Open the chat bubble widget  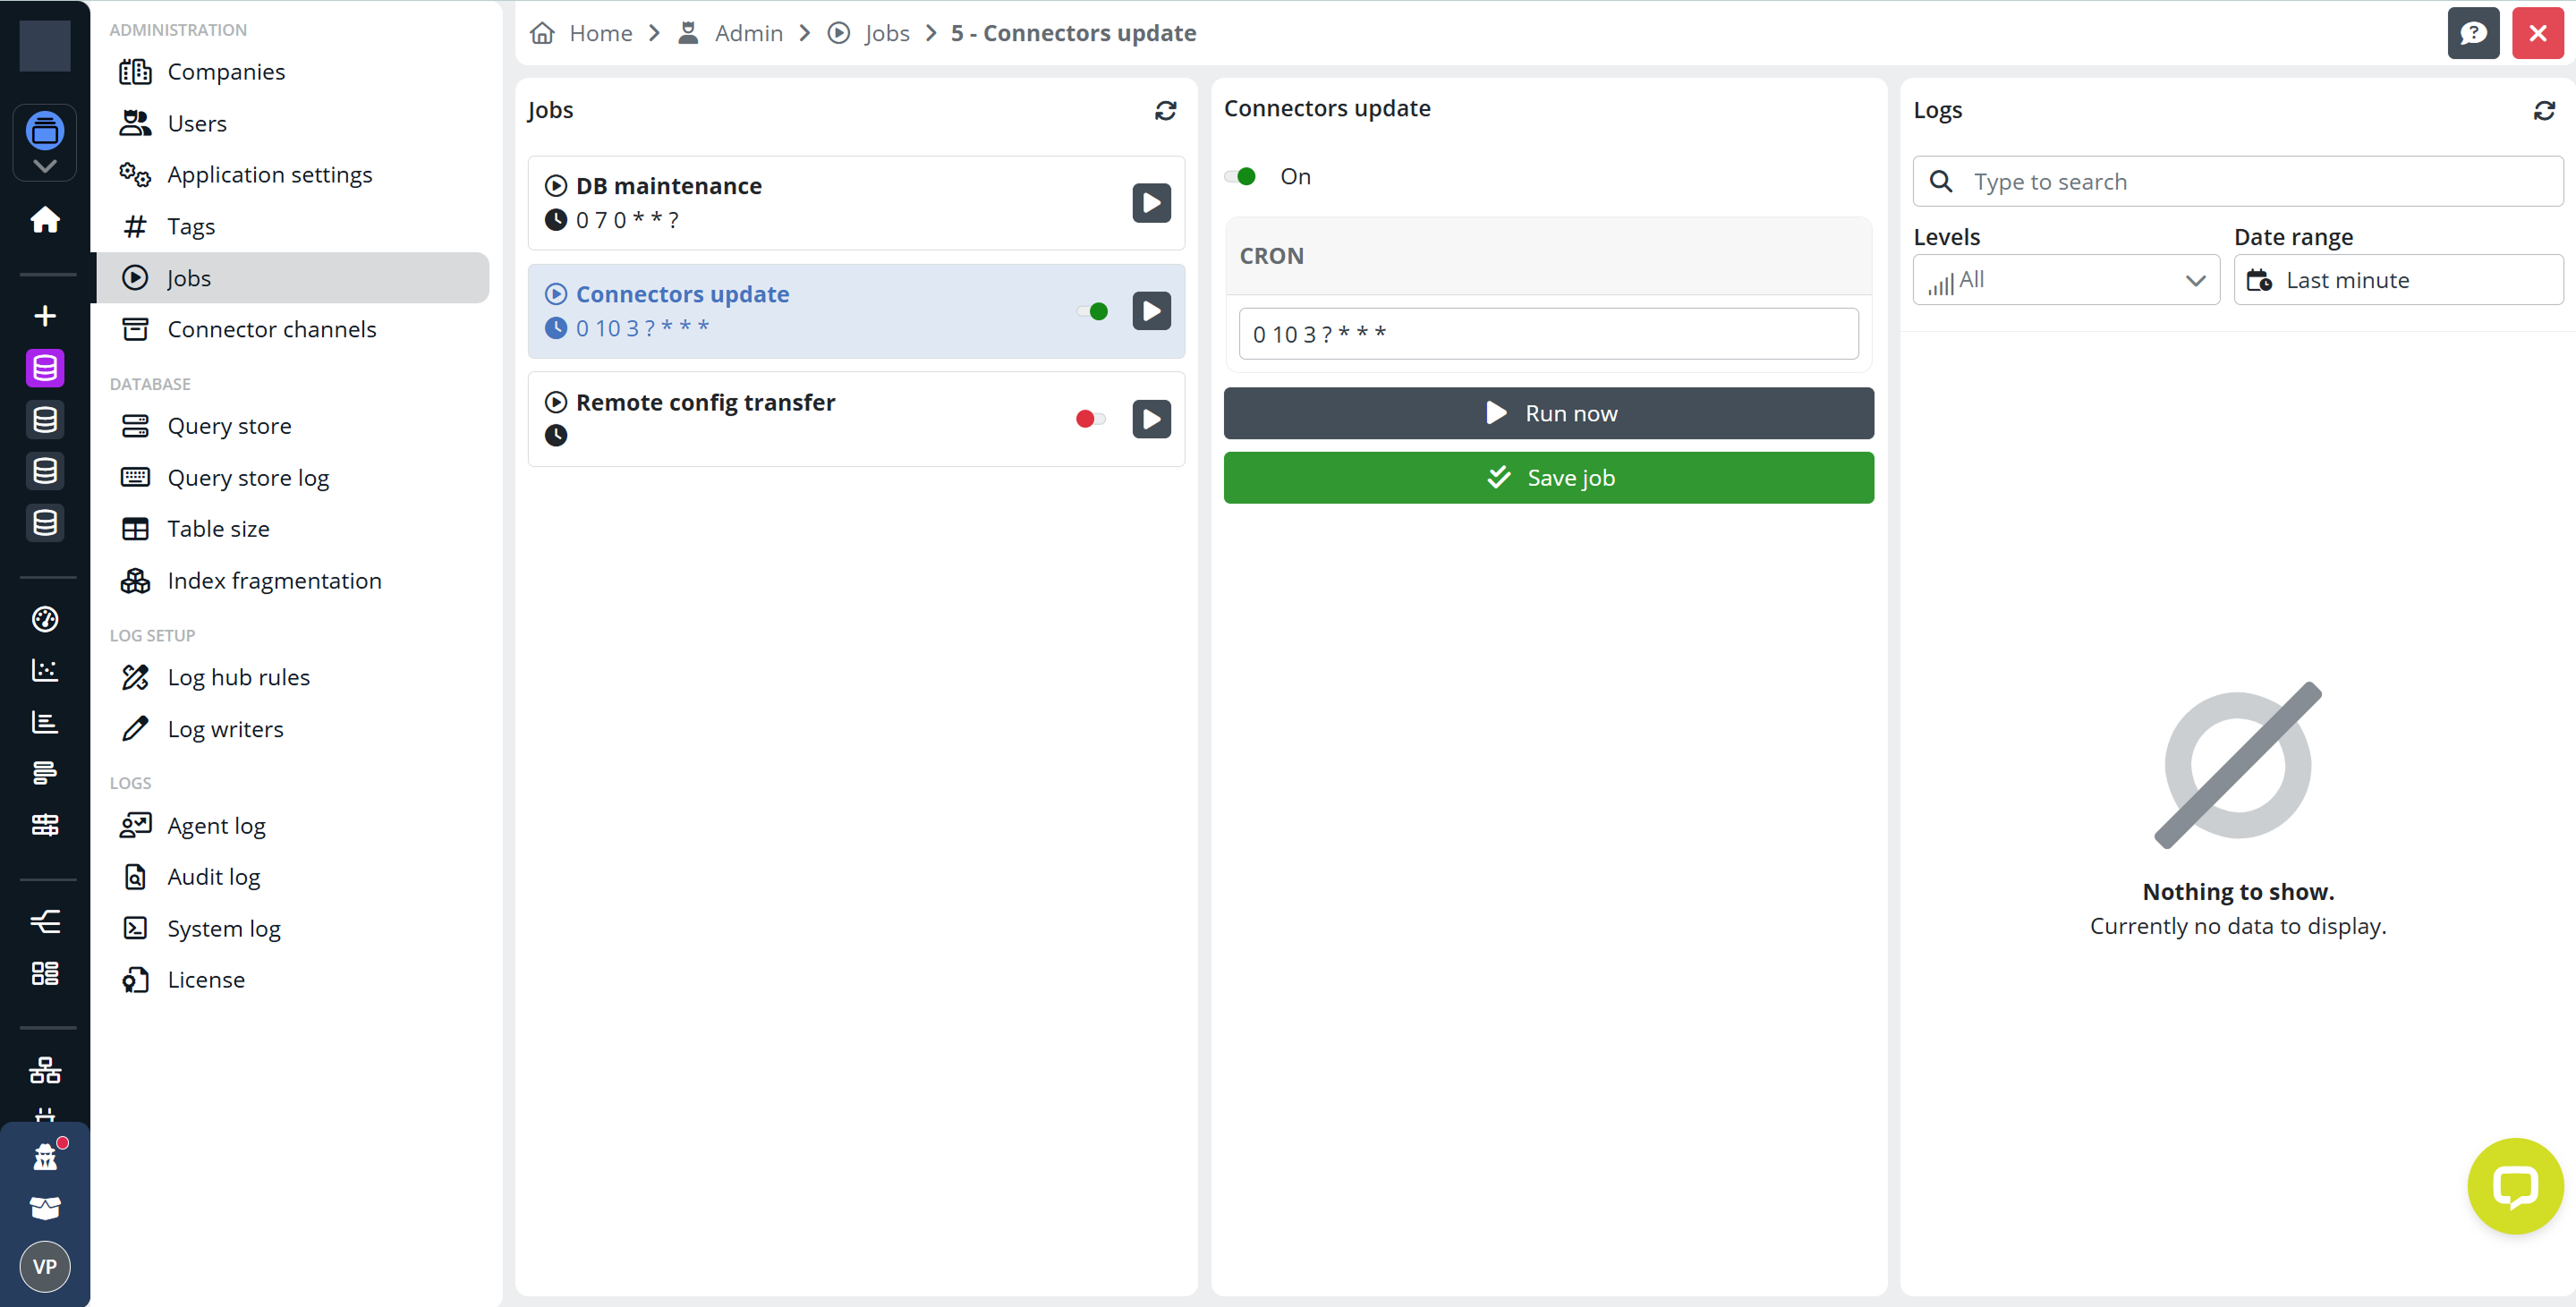[x=2514, y=1186]
